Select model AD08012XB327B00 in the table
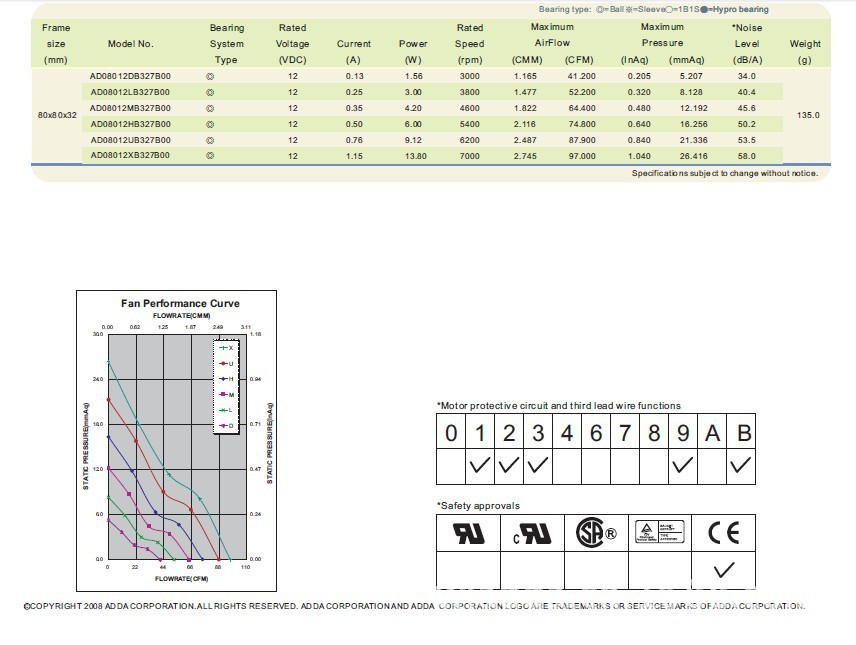This screenshot has height=645, width=856. tap(130, 156)
